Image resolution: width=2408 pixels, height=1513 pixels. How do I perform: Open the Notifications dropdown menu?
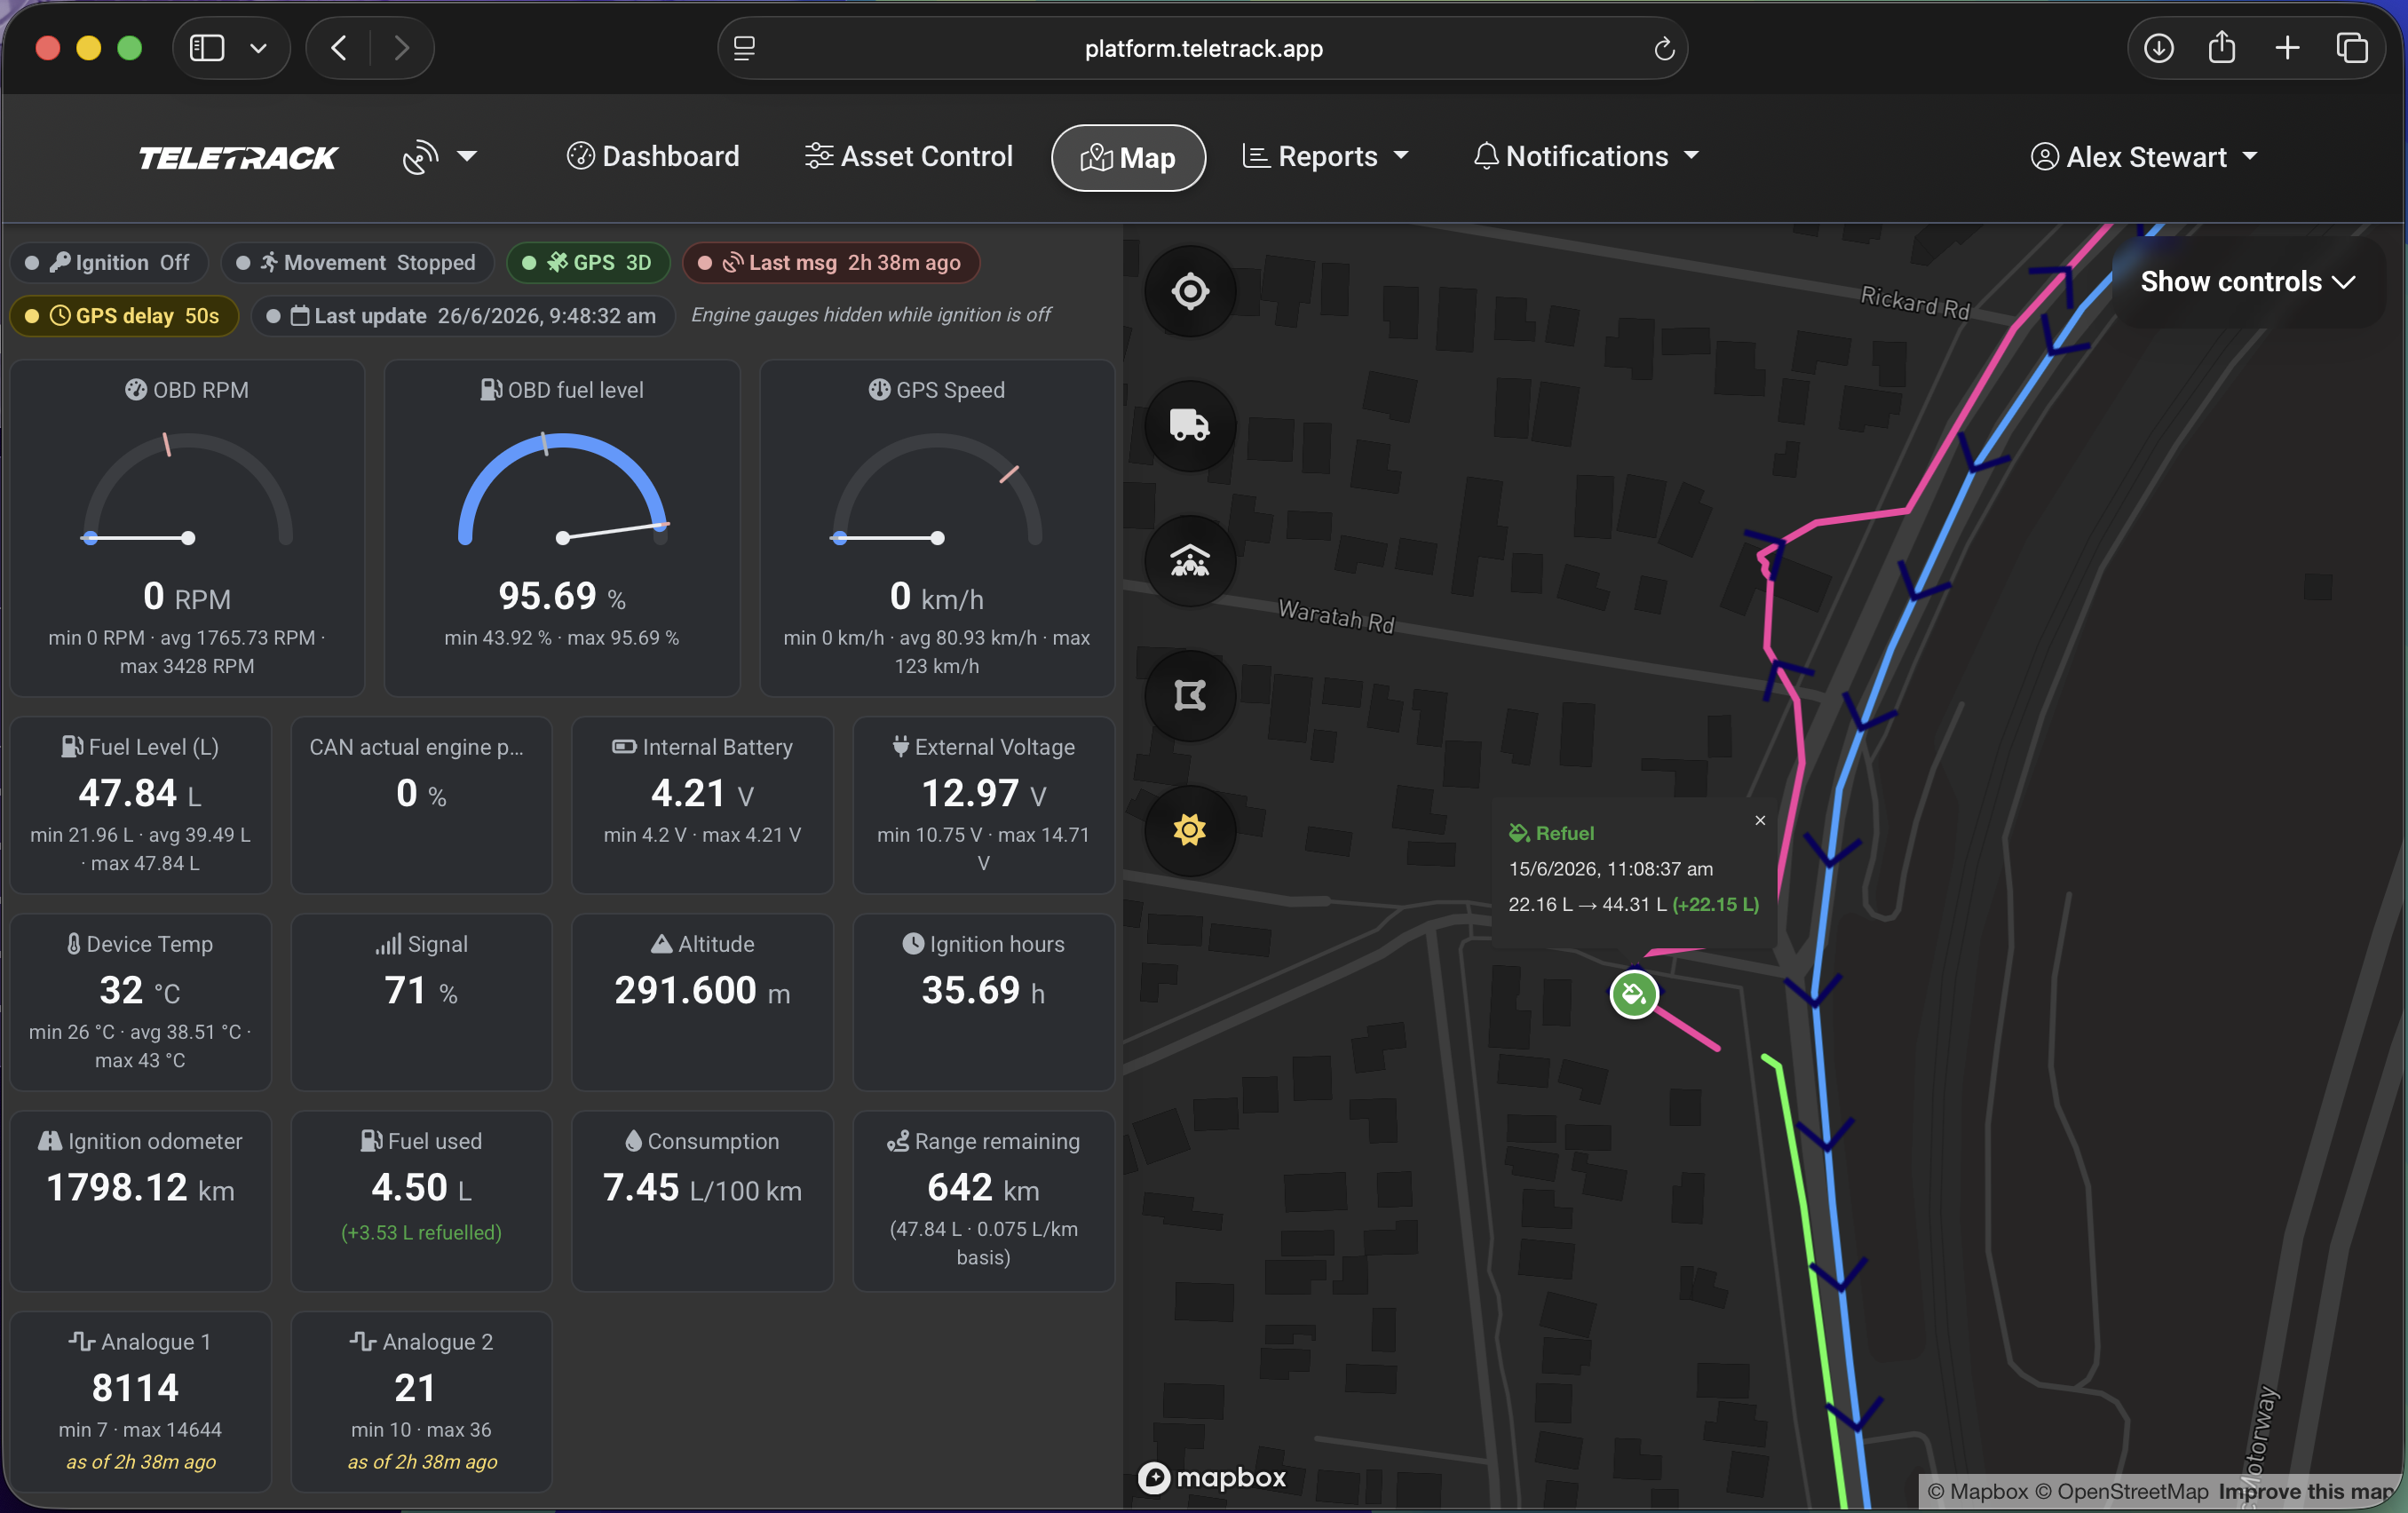click(1586, 157)
